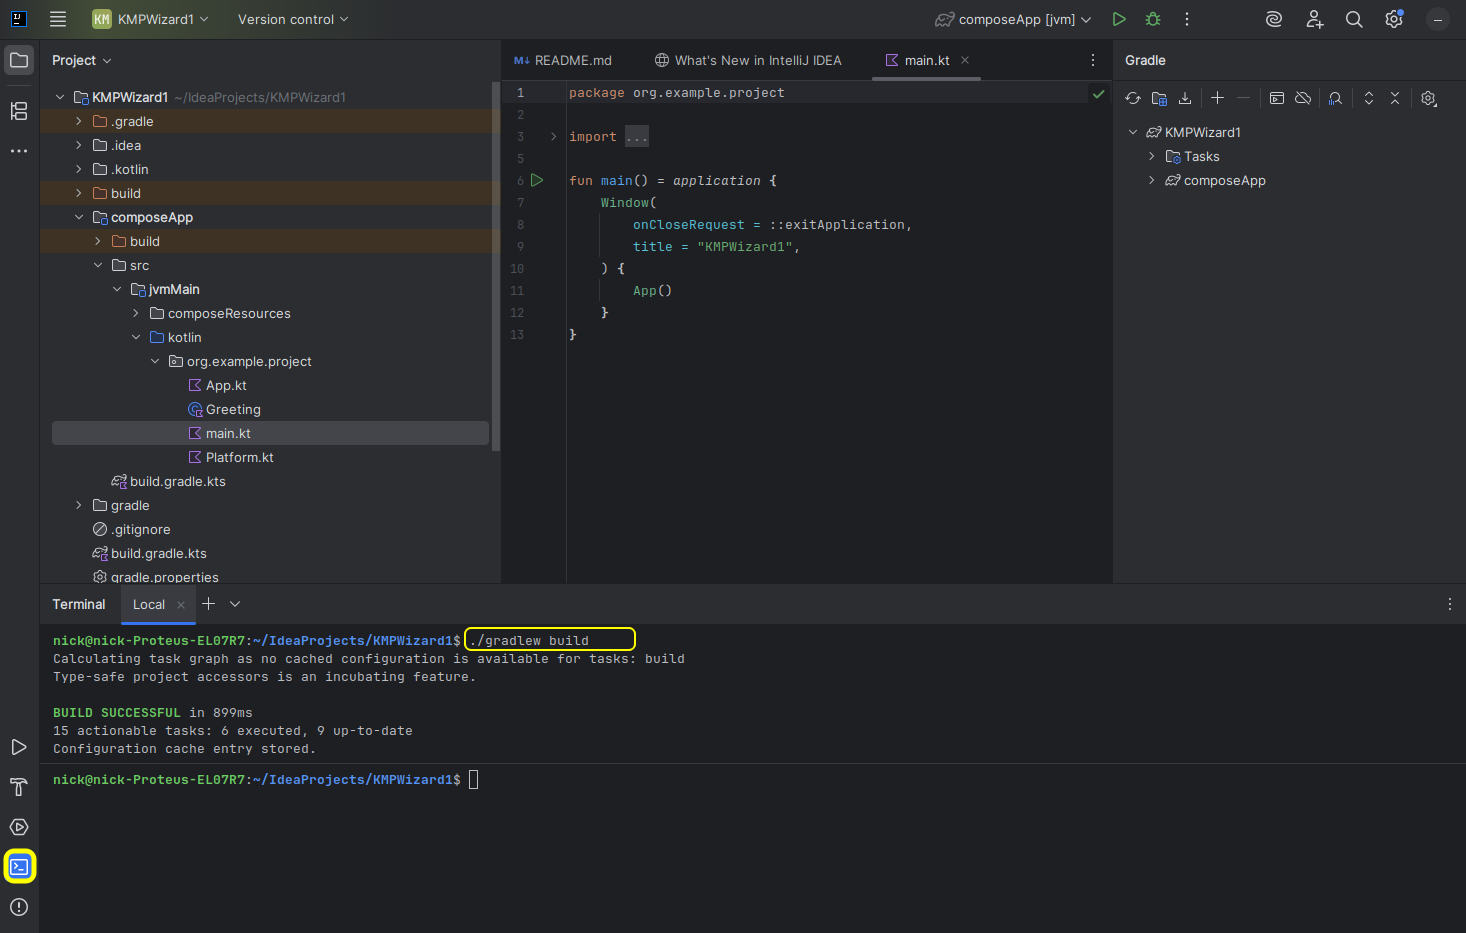Toggle the Project tool window folder icon
The height and width of the screenshot is (933, 1466).
pyautogui.click(x=19, y=60)
